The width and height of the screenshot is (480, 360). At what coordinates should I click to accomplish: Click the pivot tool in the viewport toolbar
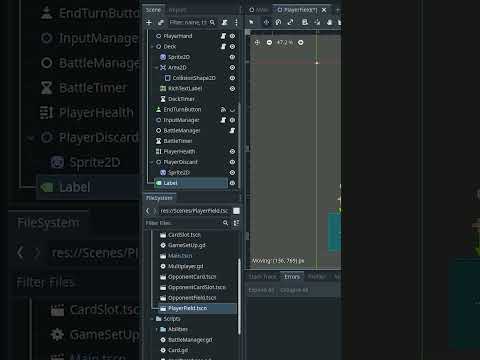tap(317, 22)
